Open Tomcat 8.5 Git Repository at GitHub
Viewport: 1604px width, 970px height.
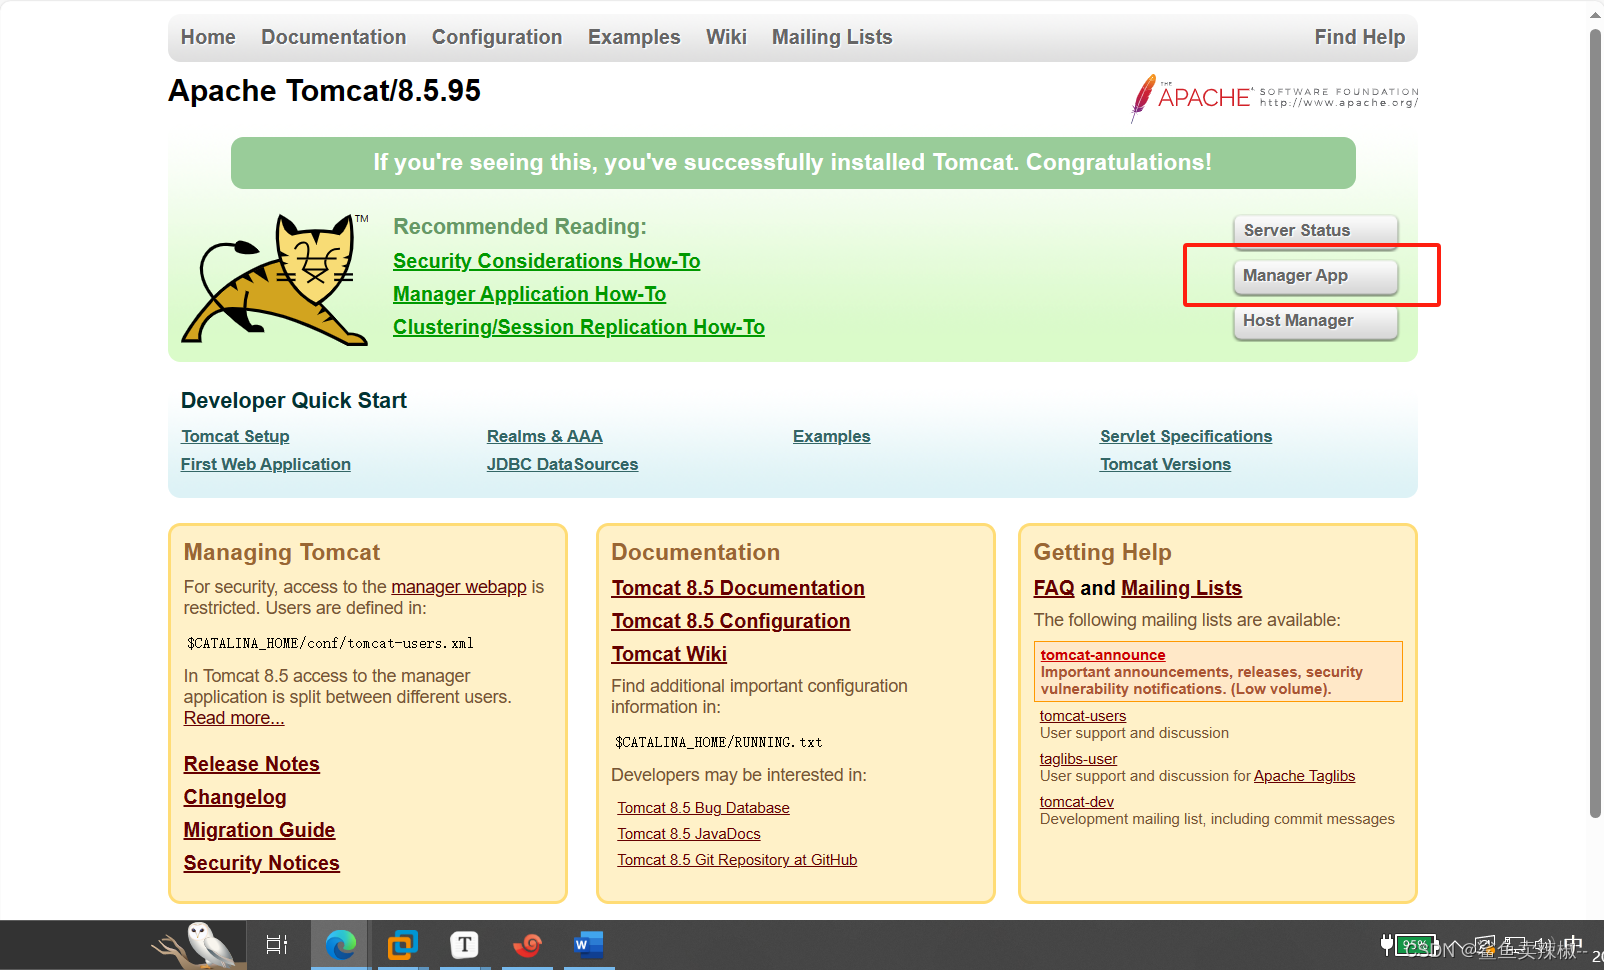(737, 860)
